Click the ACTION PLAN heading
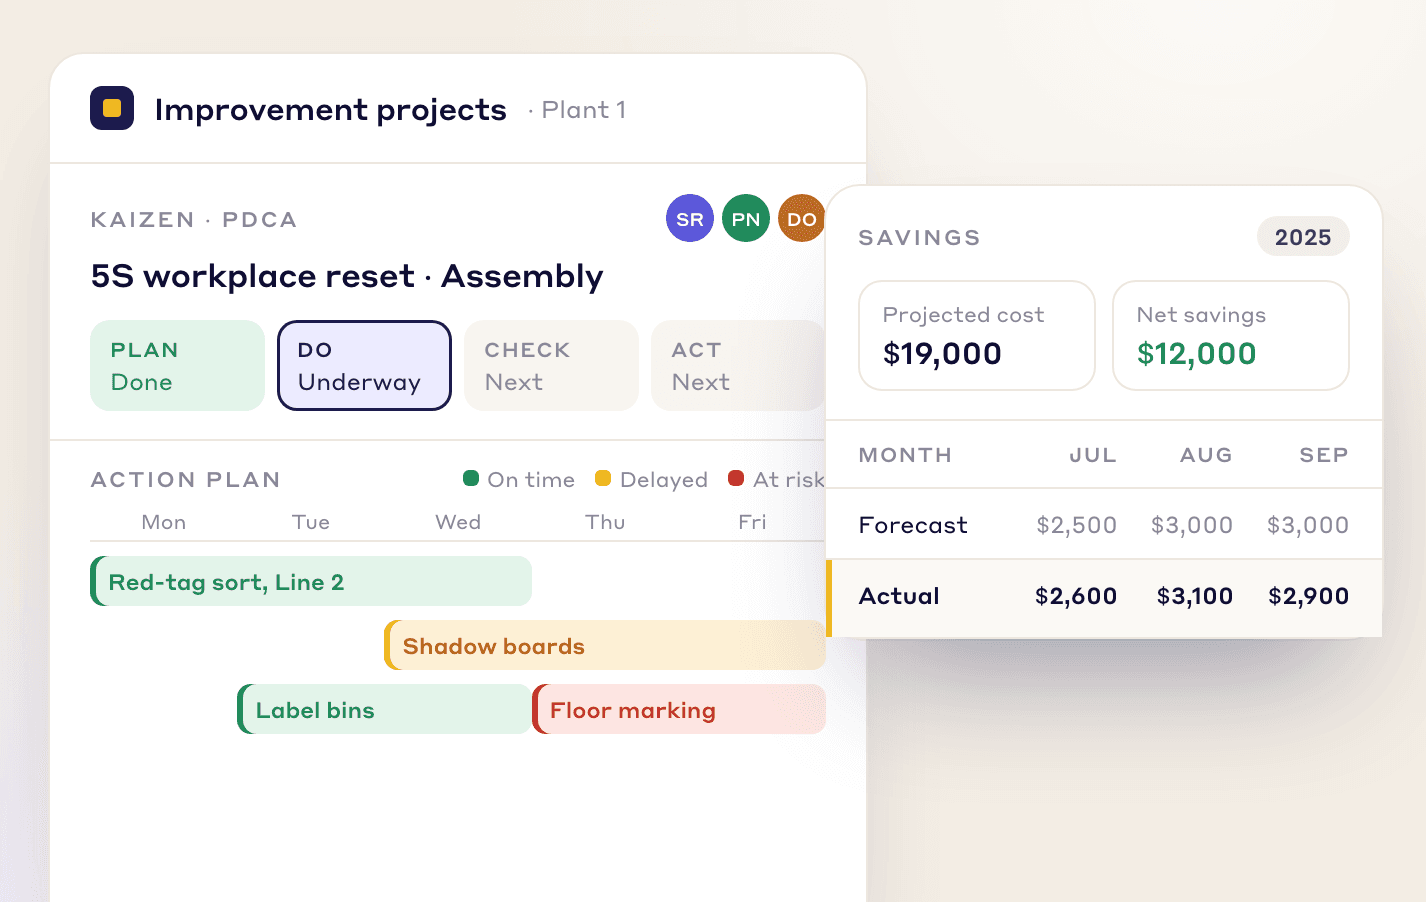1426x902 pixels. click(185, 480)
